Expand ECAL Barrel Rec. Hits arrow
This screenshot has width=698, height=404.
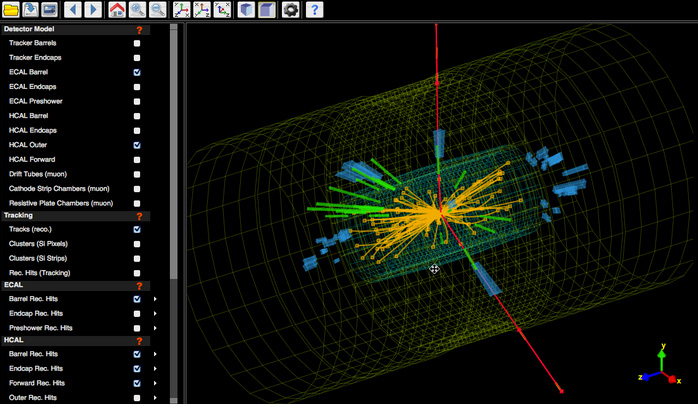[x=155, y=299]
